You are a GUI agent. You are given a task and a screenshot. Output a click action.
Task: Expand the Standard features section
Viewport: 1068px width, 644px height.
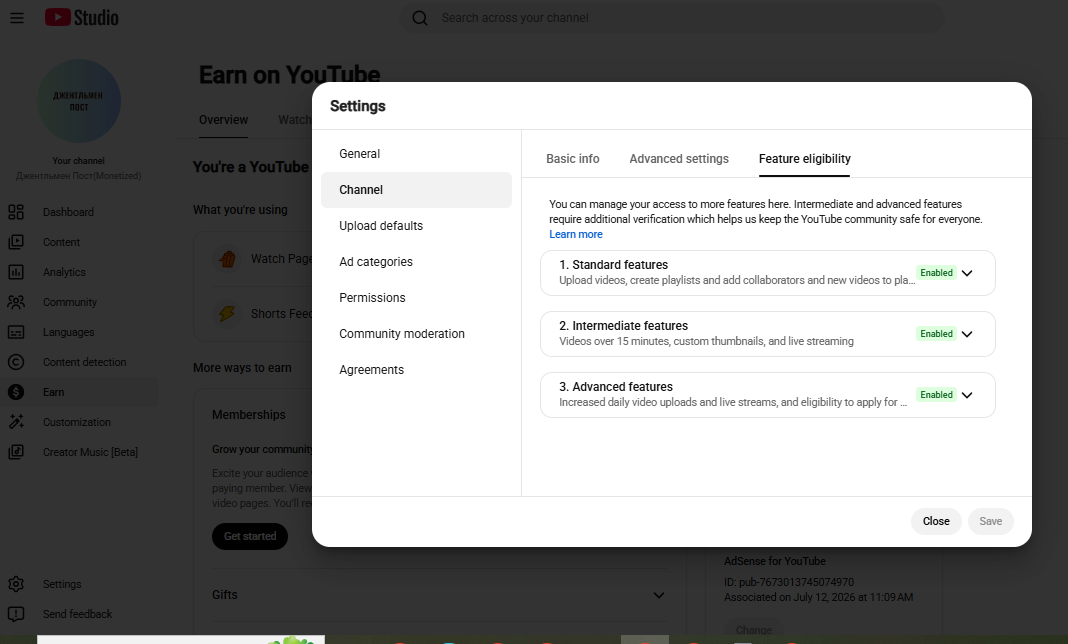pyautogui.click(x=967, y=273)
